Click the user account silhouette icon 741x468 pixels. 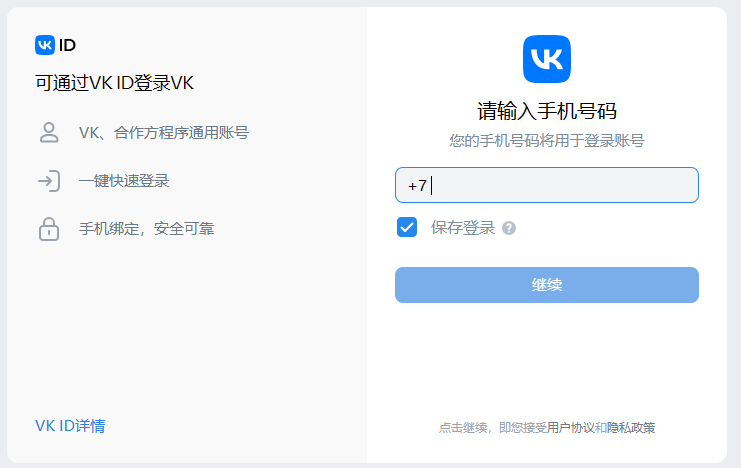(x=48, y=132)
